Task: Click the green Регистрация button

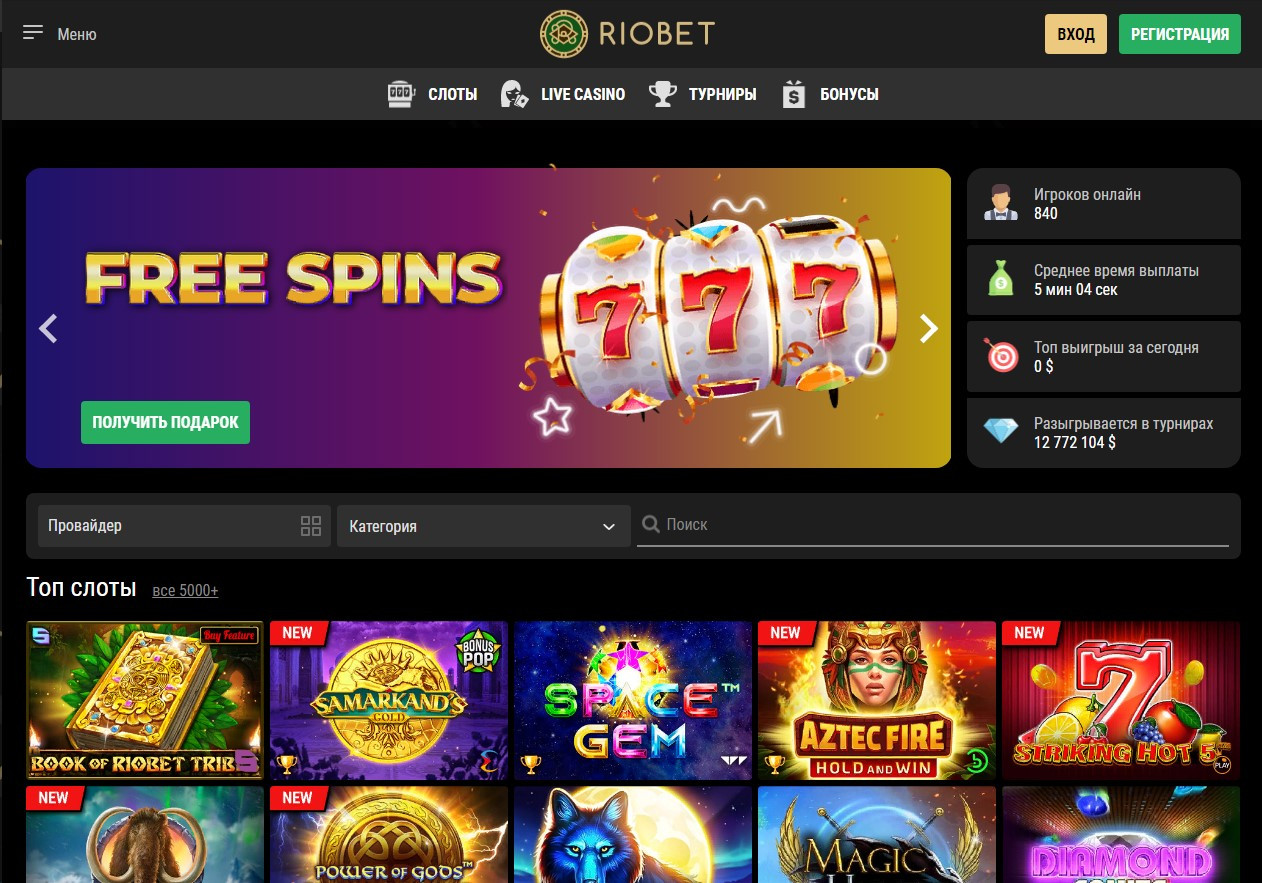Action: click(x=1180, y=34)
